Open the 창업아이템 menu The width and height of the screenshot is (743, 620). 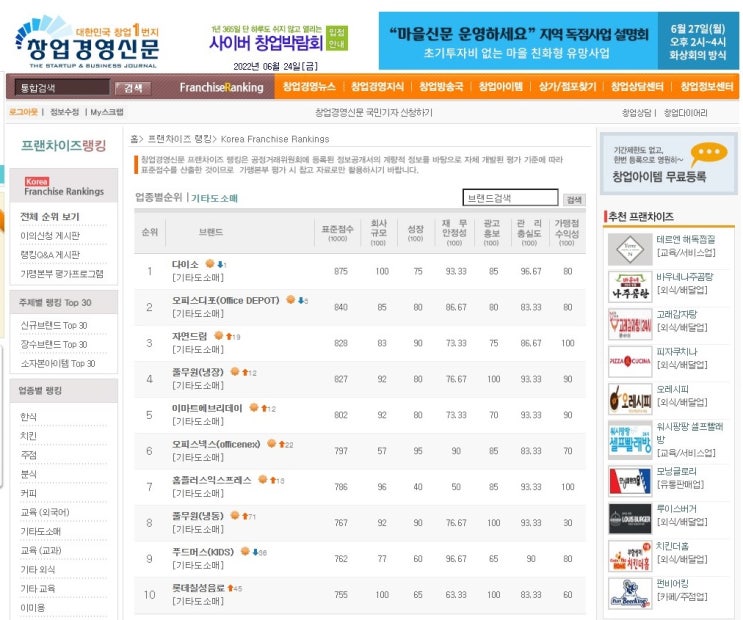(500, 87)
